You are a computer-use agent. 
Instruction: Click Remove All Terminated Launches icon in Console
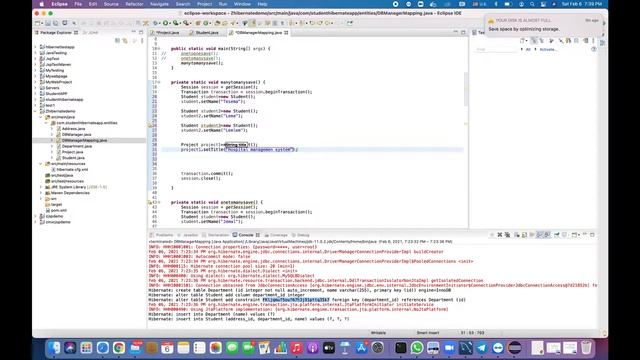click(x=507, y=235)
